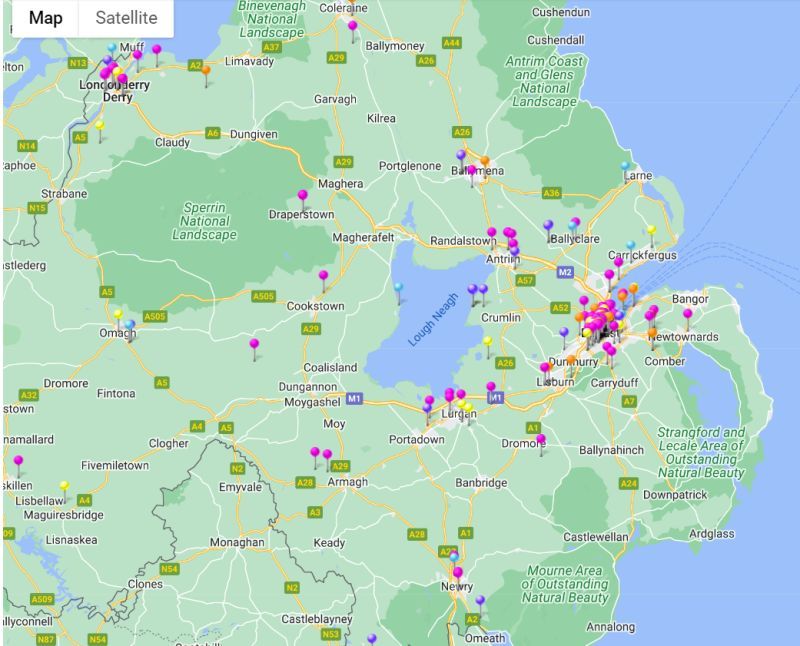Click the magenta pin at Dromore near the A1

(542, 438)
